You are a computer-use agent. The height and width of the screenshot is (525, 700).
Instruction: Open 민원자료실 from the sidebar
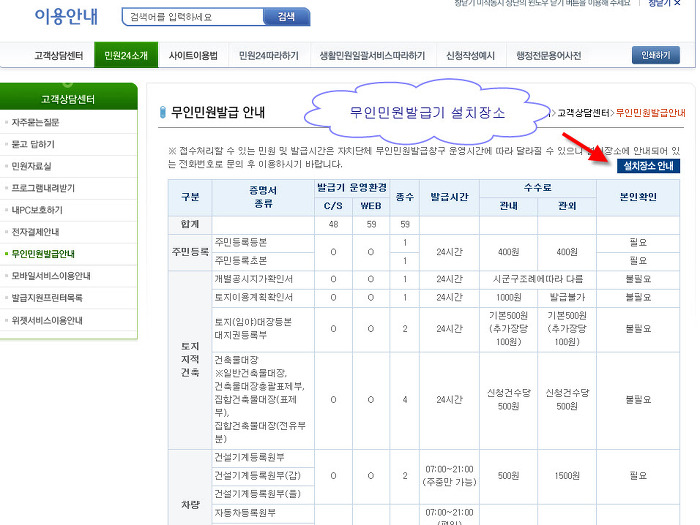pos(32,166)
